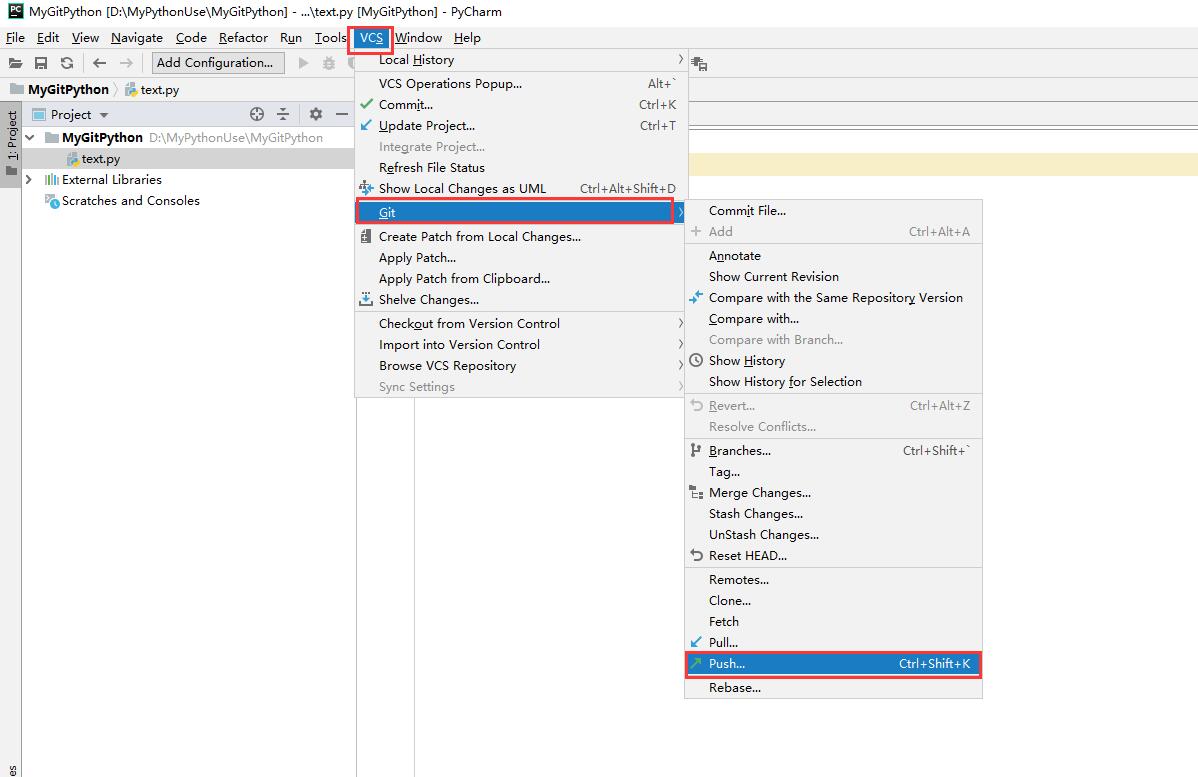
Task: Select Show History for Selection
Action: pos(833,381)
